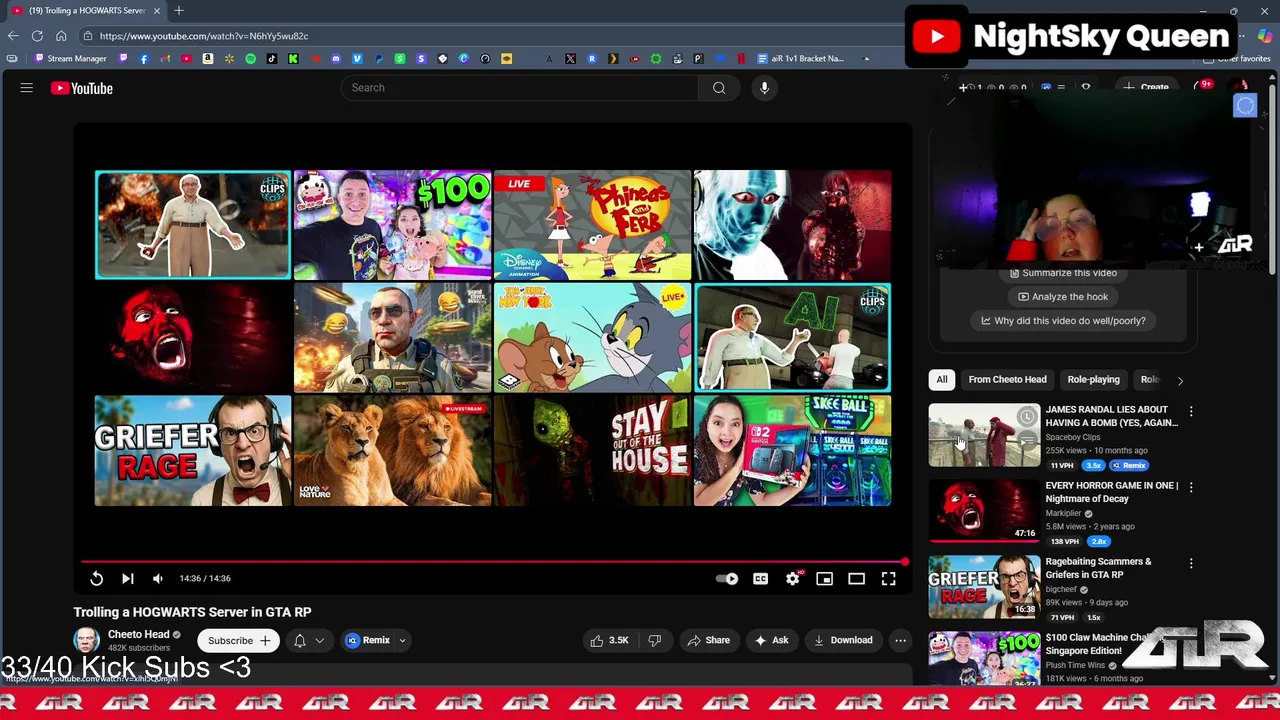Open the Spotify bookmark icon

click(x=250, y=58)
